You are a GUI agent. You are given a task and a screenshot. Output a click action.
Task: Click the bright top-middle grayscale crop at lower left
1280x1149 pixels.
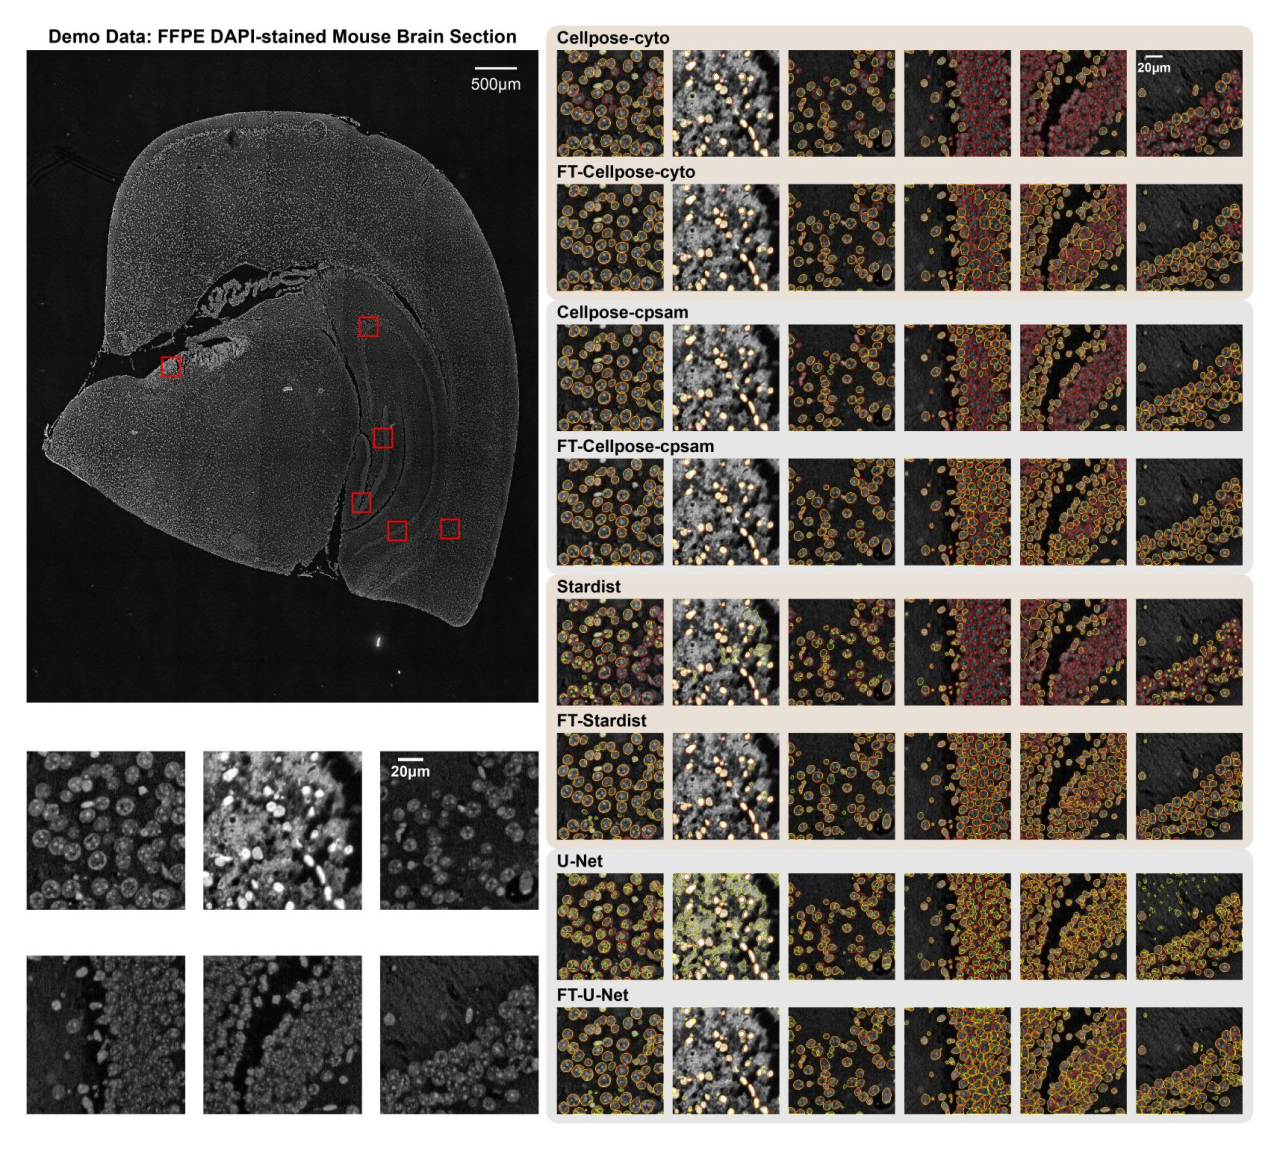[x=282, y=830]
